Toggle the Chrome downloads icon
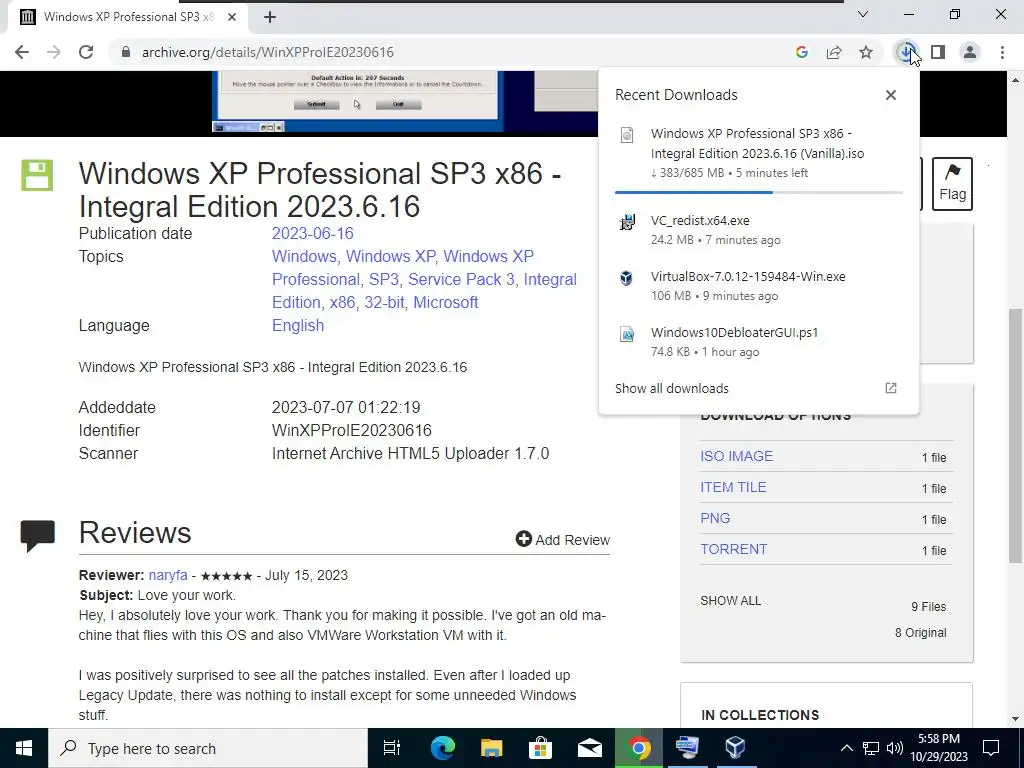This screenshot has height=768, width=1024. coord(906,52)
